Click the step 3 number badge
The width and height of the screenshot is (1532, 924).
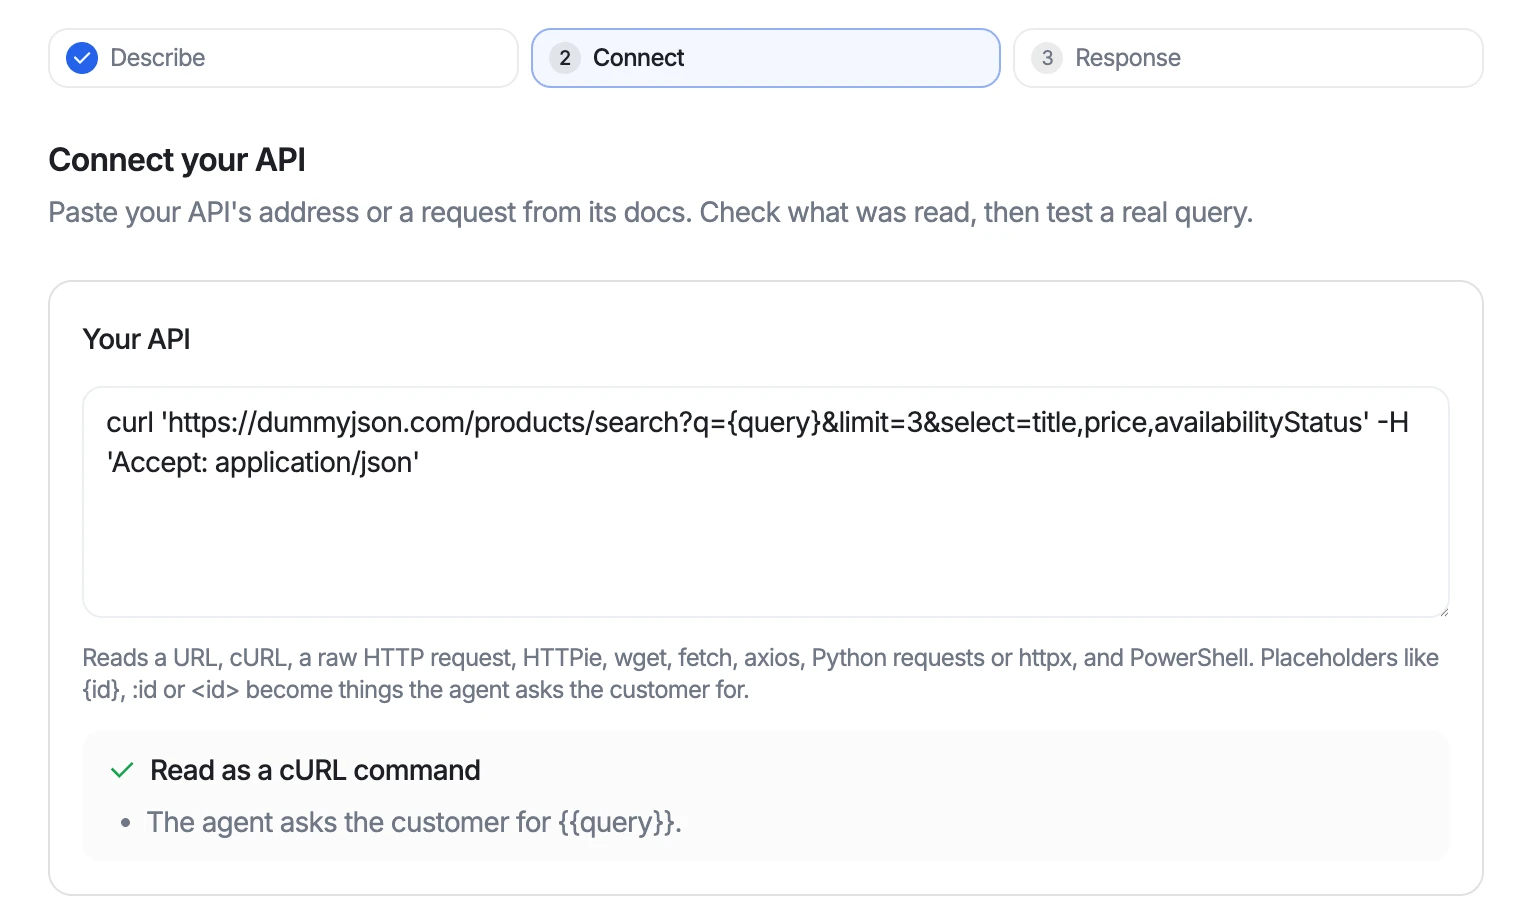[1047, 58]
